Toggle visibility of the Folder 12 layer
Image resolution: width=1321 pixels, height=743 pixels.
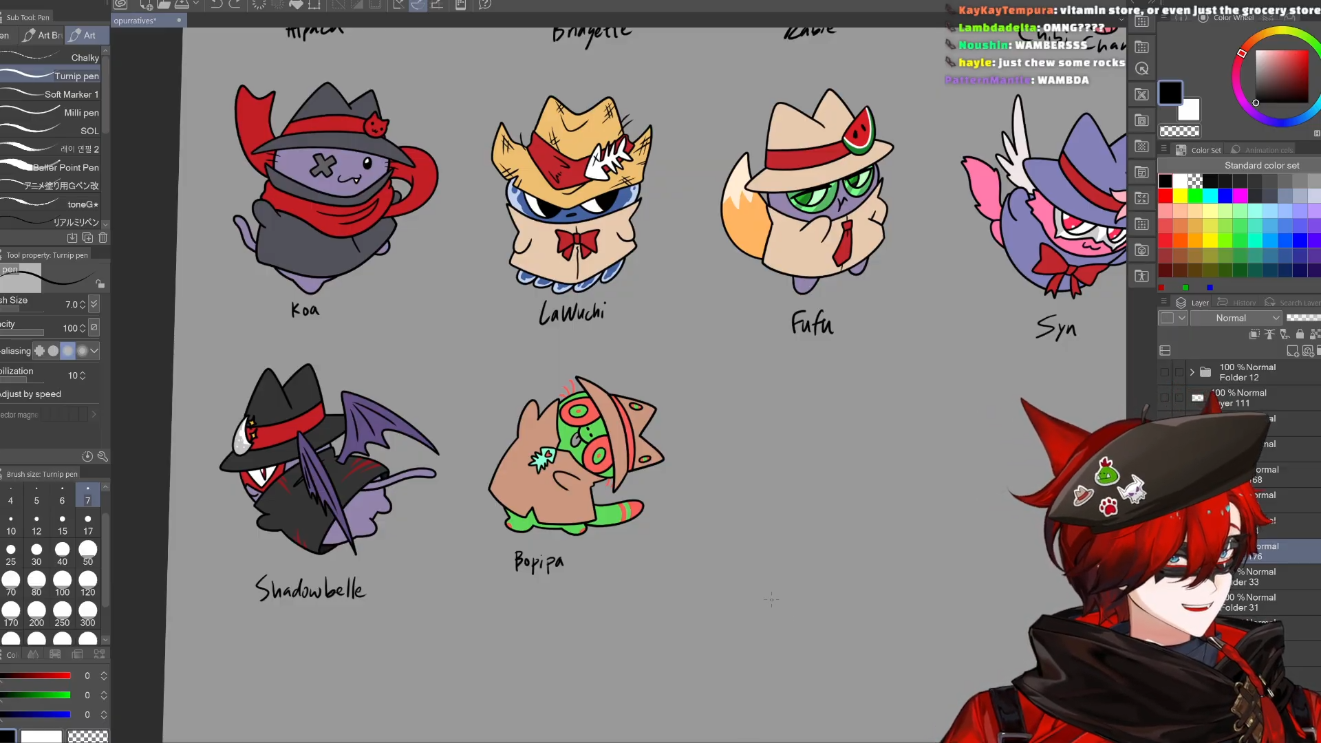pos(1165,372)
